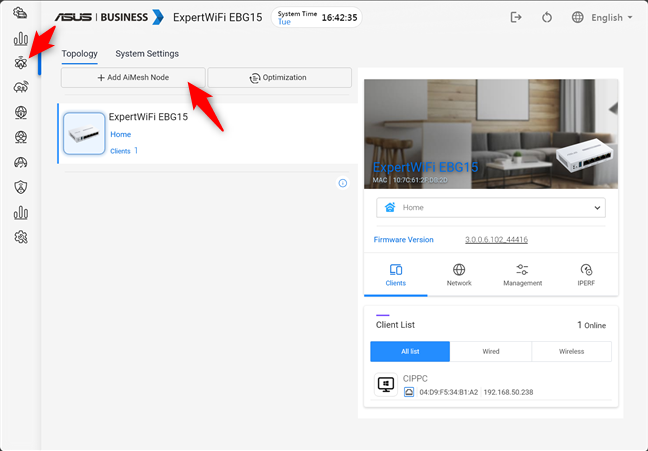
Task: Switch to the Topology tab
Action: [x=79, y=54]
